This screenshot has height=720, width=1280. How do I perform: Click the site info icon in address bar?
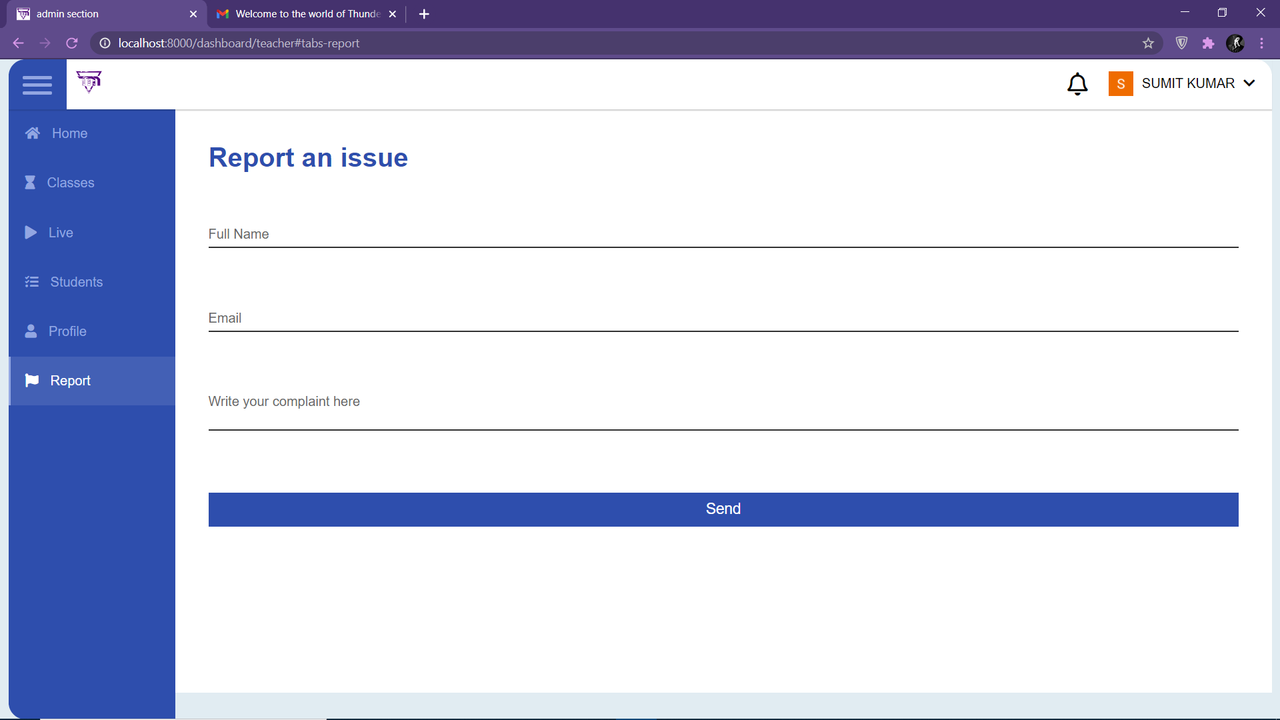point(104,43)
